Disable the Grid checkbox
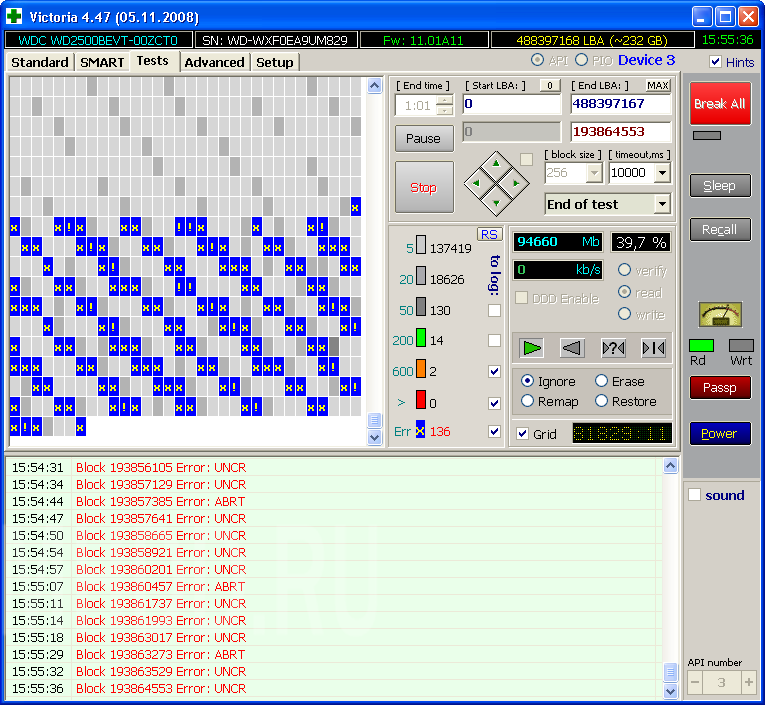The height and width of the screenshot is (705, 765). [523, 434]
